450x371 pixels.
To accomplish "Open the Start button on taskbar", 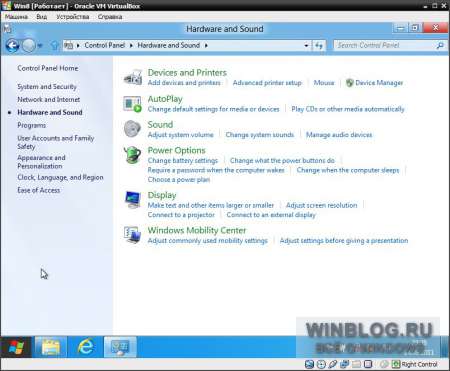I will [x=16, y=347].
